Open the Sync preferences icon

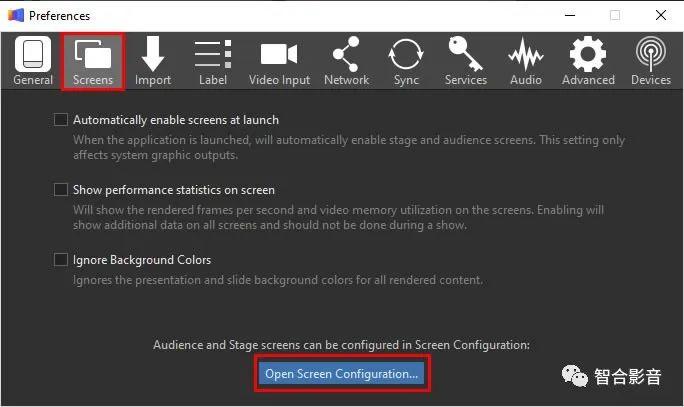tap(406, 55)
